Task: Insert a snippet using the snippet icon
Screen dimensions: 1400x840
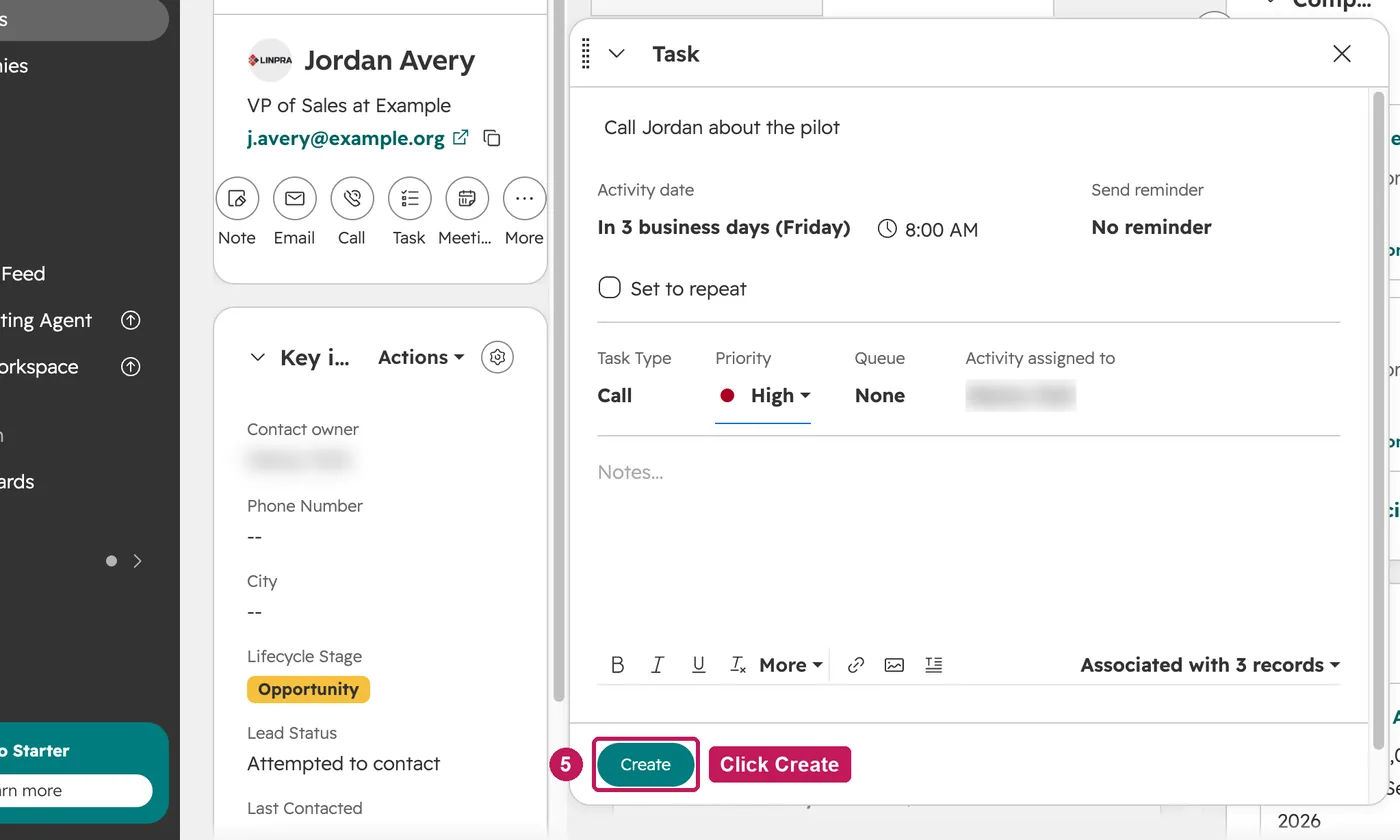Action: (x=934, y=665)
